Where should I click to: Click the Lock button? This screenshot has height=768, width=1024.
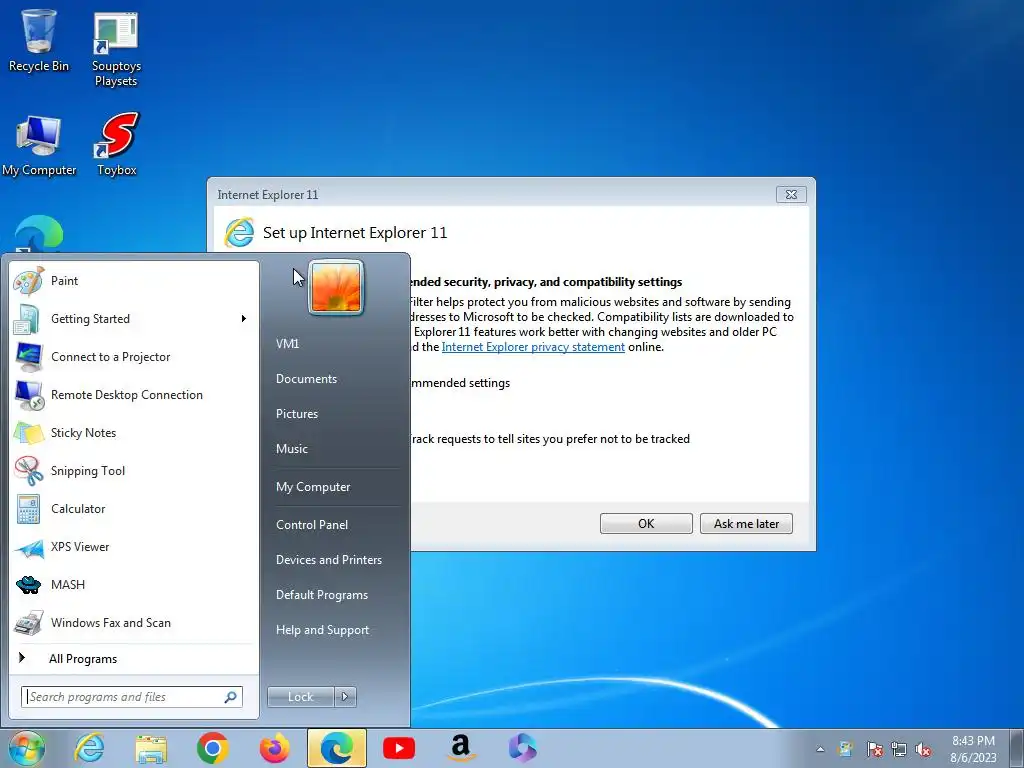301,697
